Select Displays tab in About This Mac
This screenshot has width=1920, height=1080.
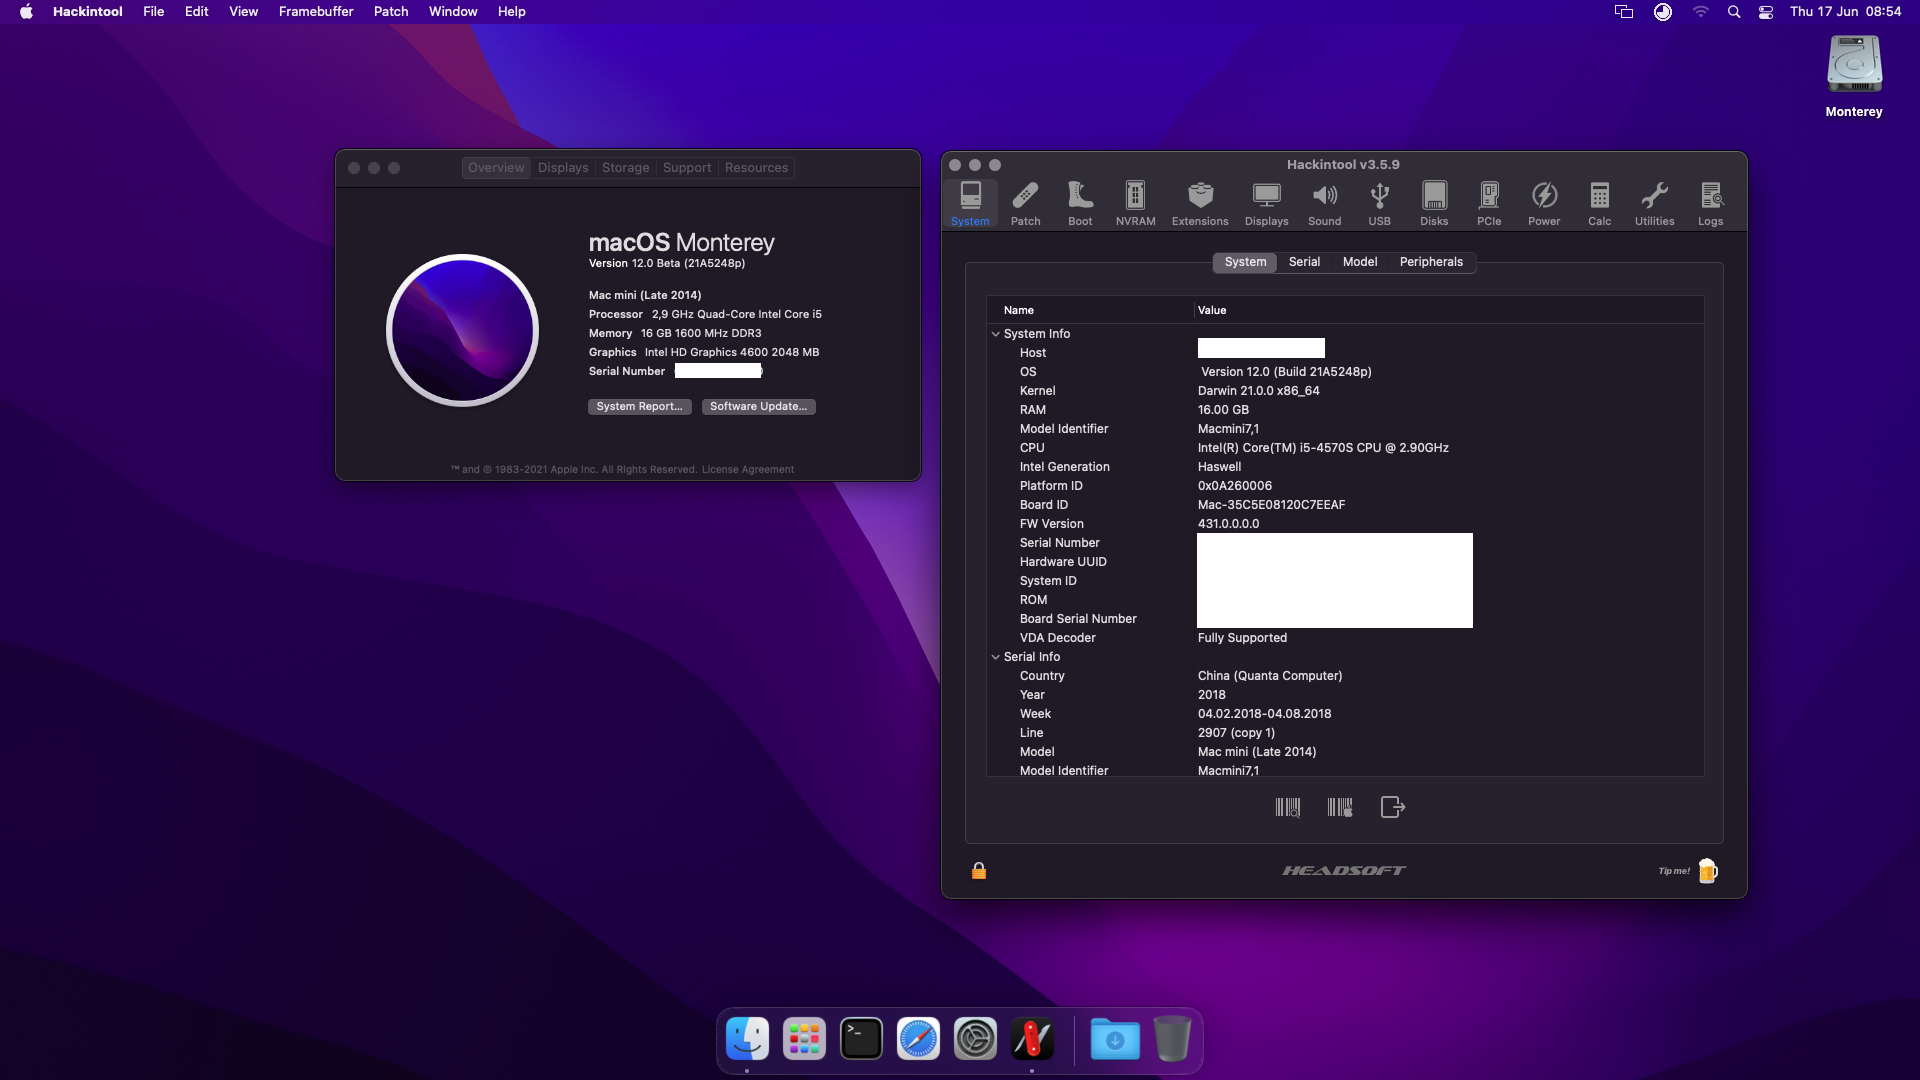click(563, 168)
